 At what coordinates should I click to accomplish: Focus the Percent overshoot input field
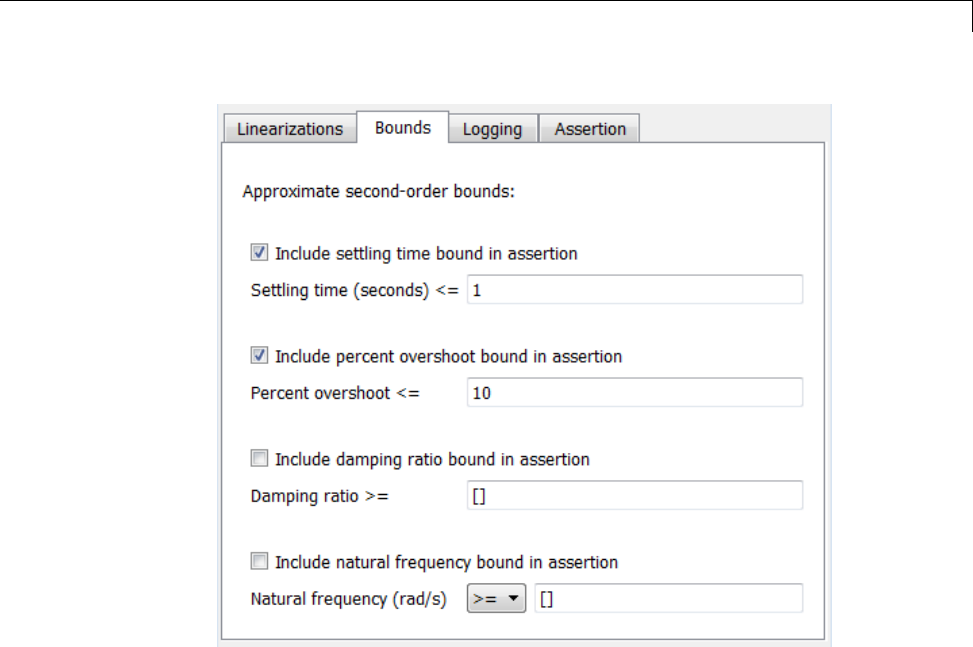tap(634, 393)
